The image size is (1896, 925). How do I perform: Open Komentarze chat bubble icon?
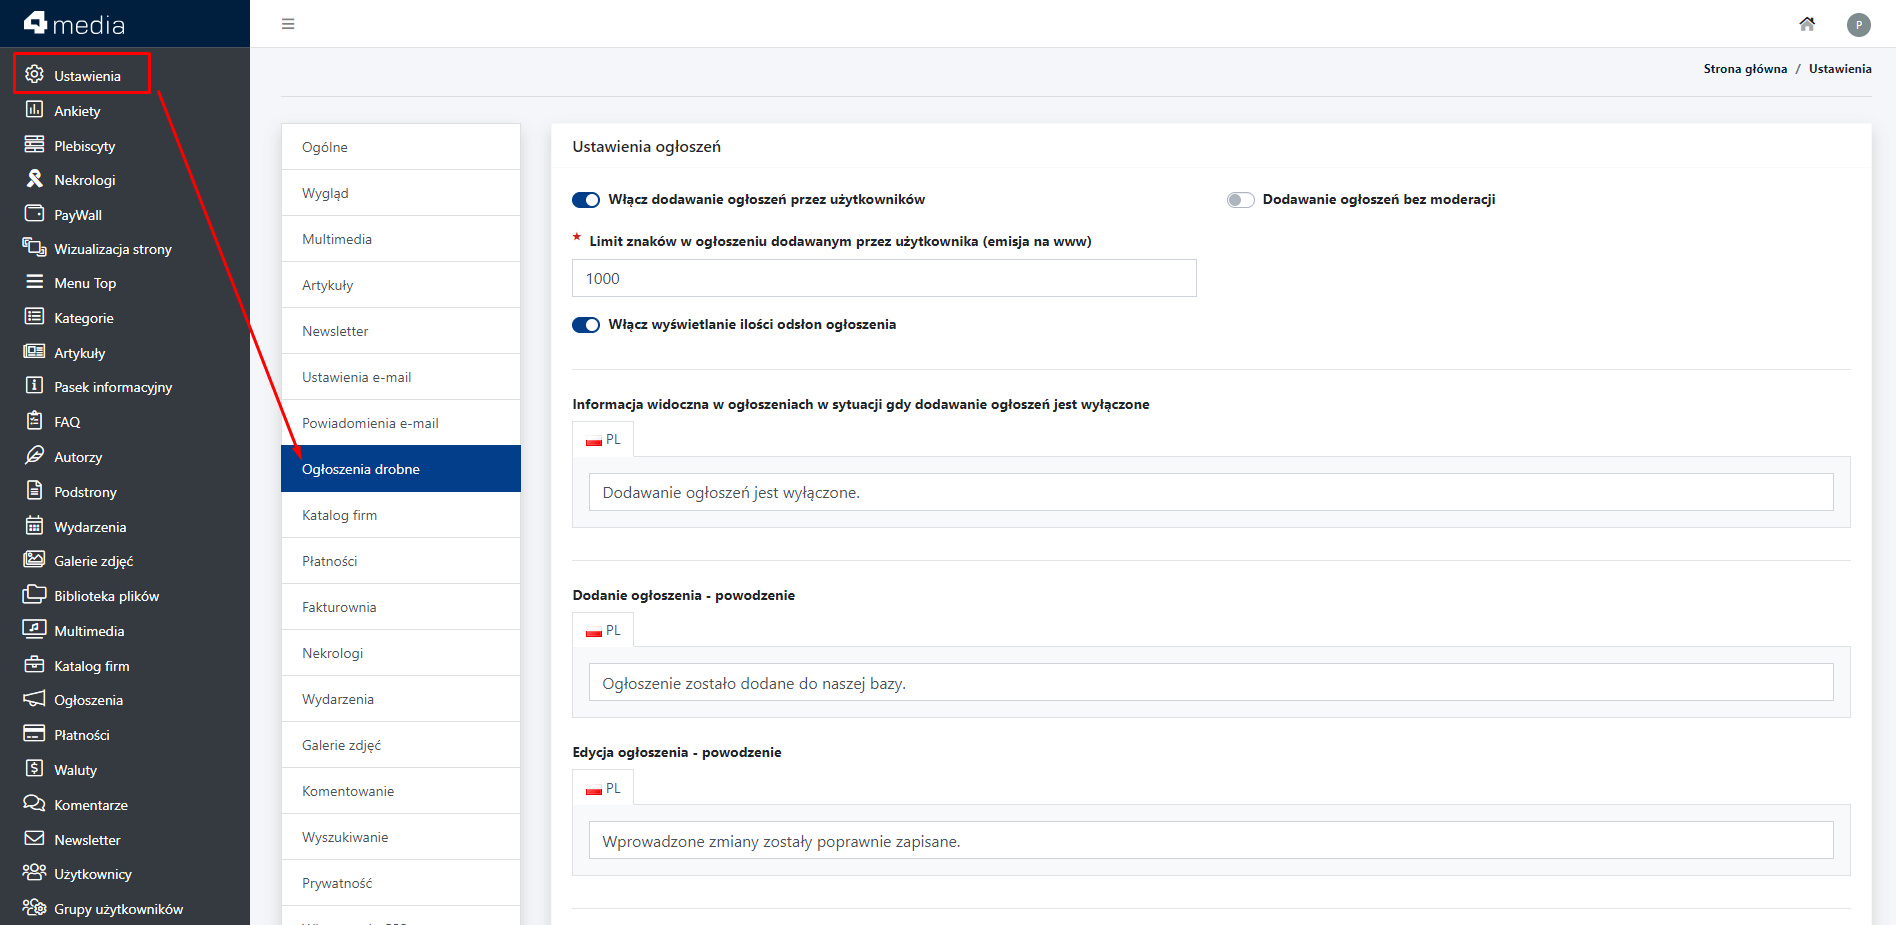[x=34, y=804]
